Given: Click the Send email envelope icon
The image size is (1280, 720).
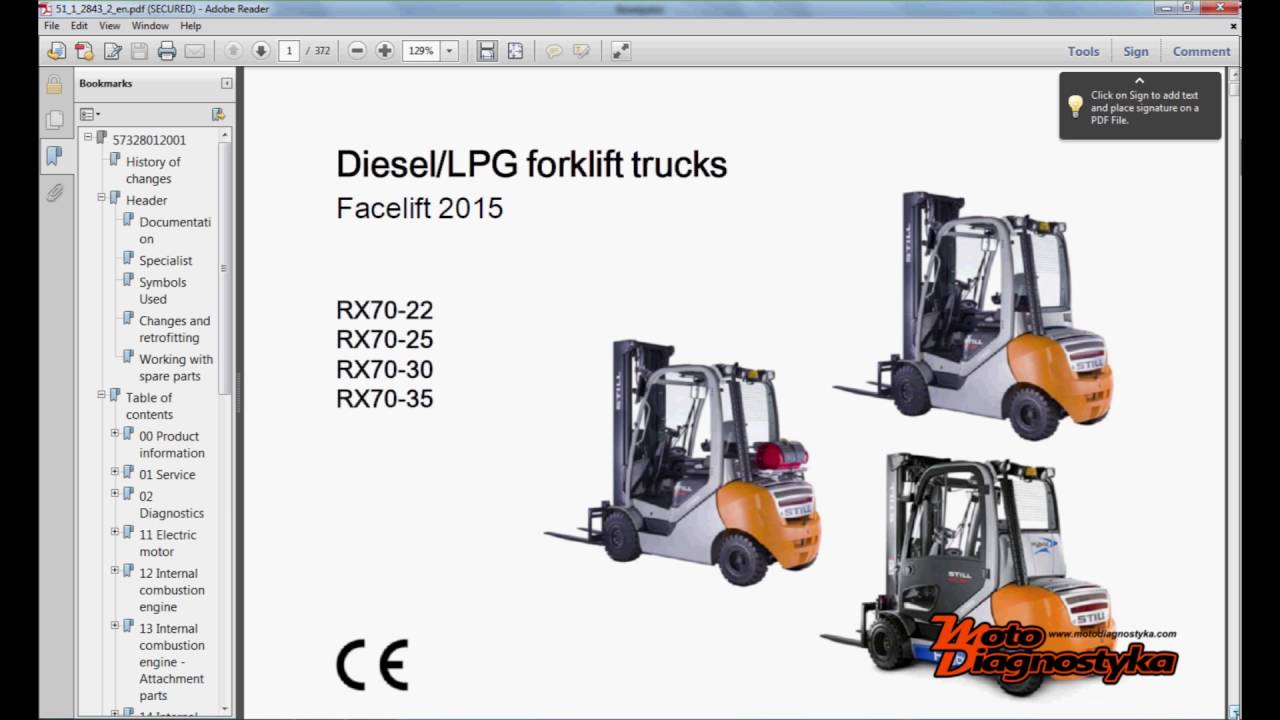Looking at the screenshot, I should coord(194,51).
